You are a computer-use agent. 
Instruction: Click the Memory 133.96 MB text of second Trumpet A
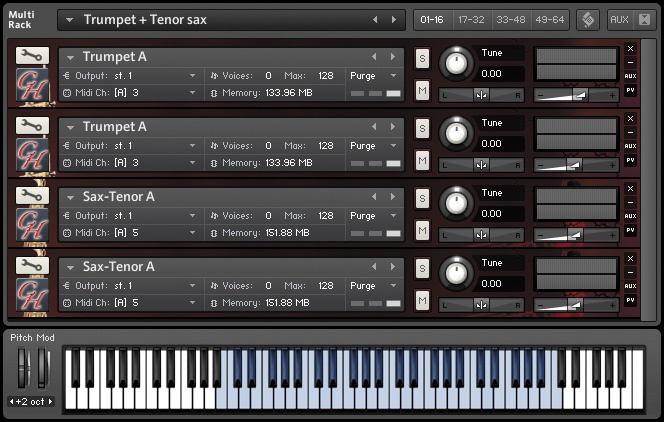(289, 163)
